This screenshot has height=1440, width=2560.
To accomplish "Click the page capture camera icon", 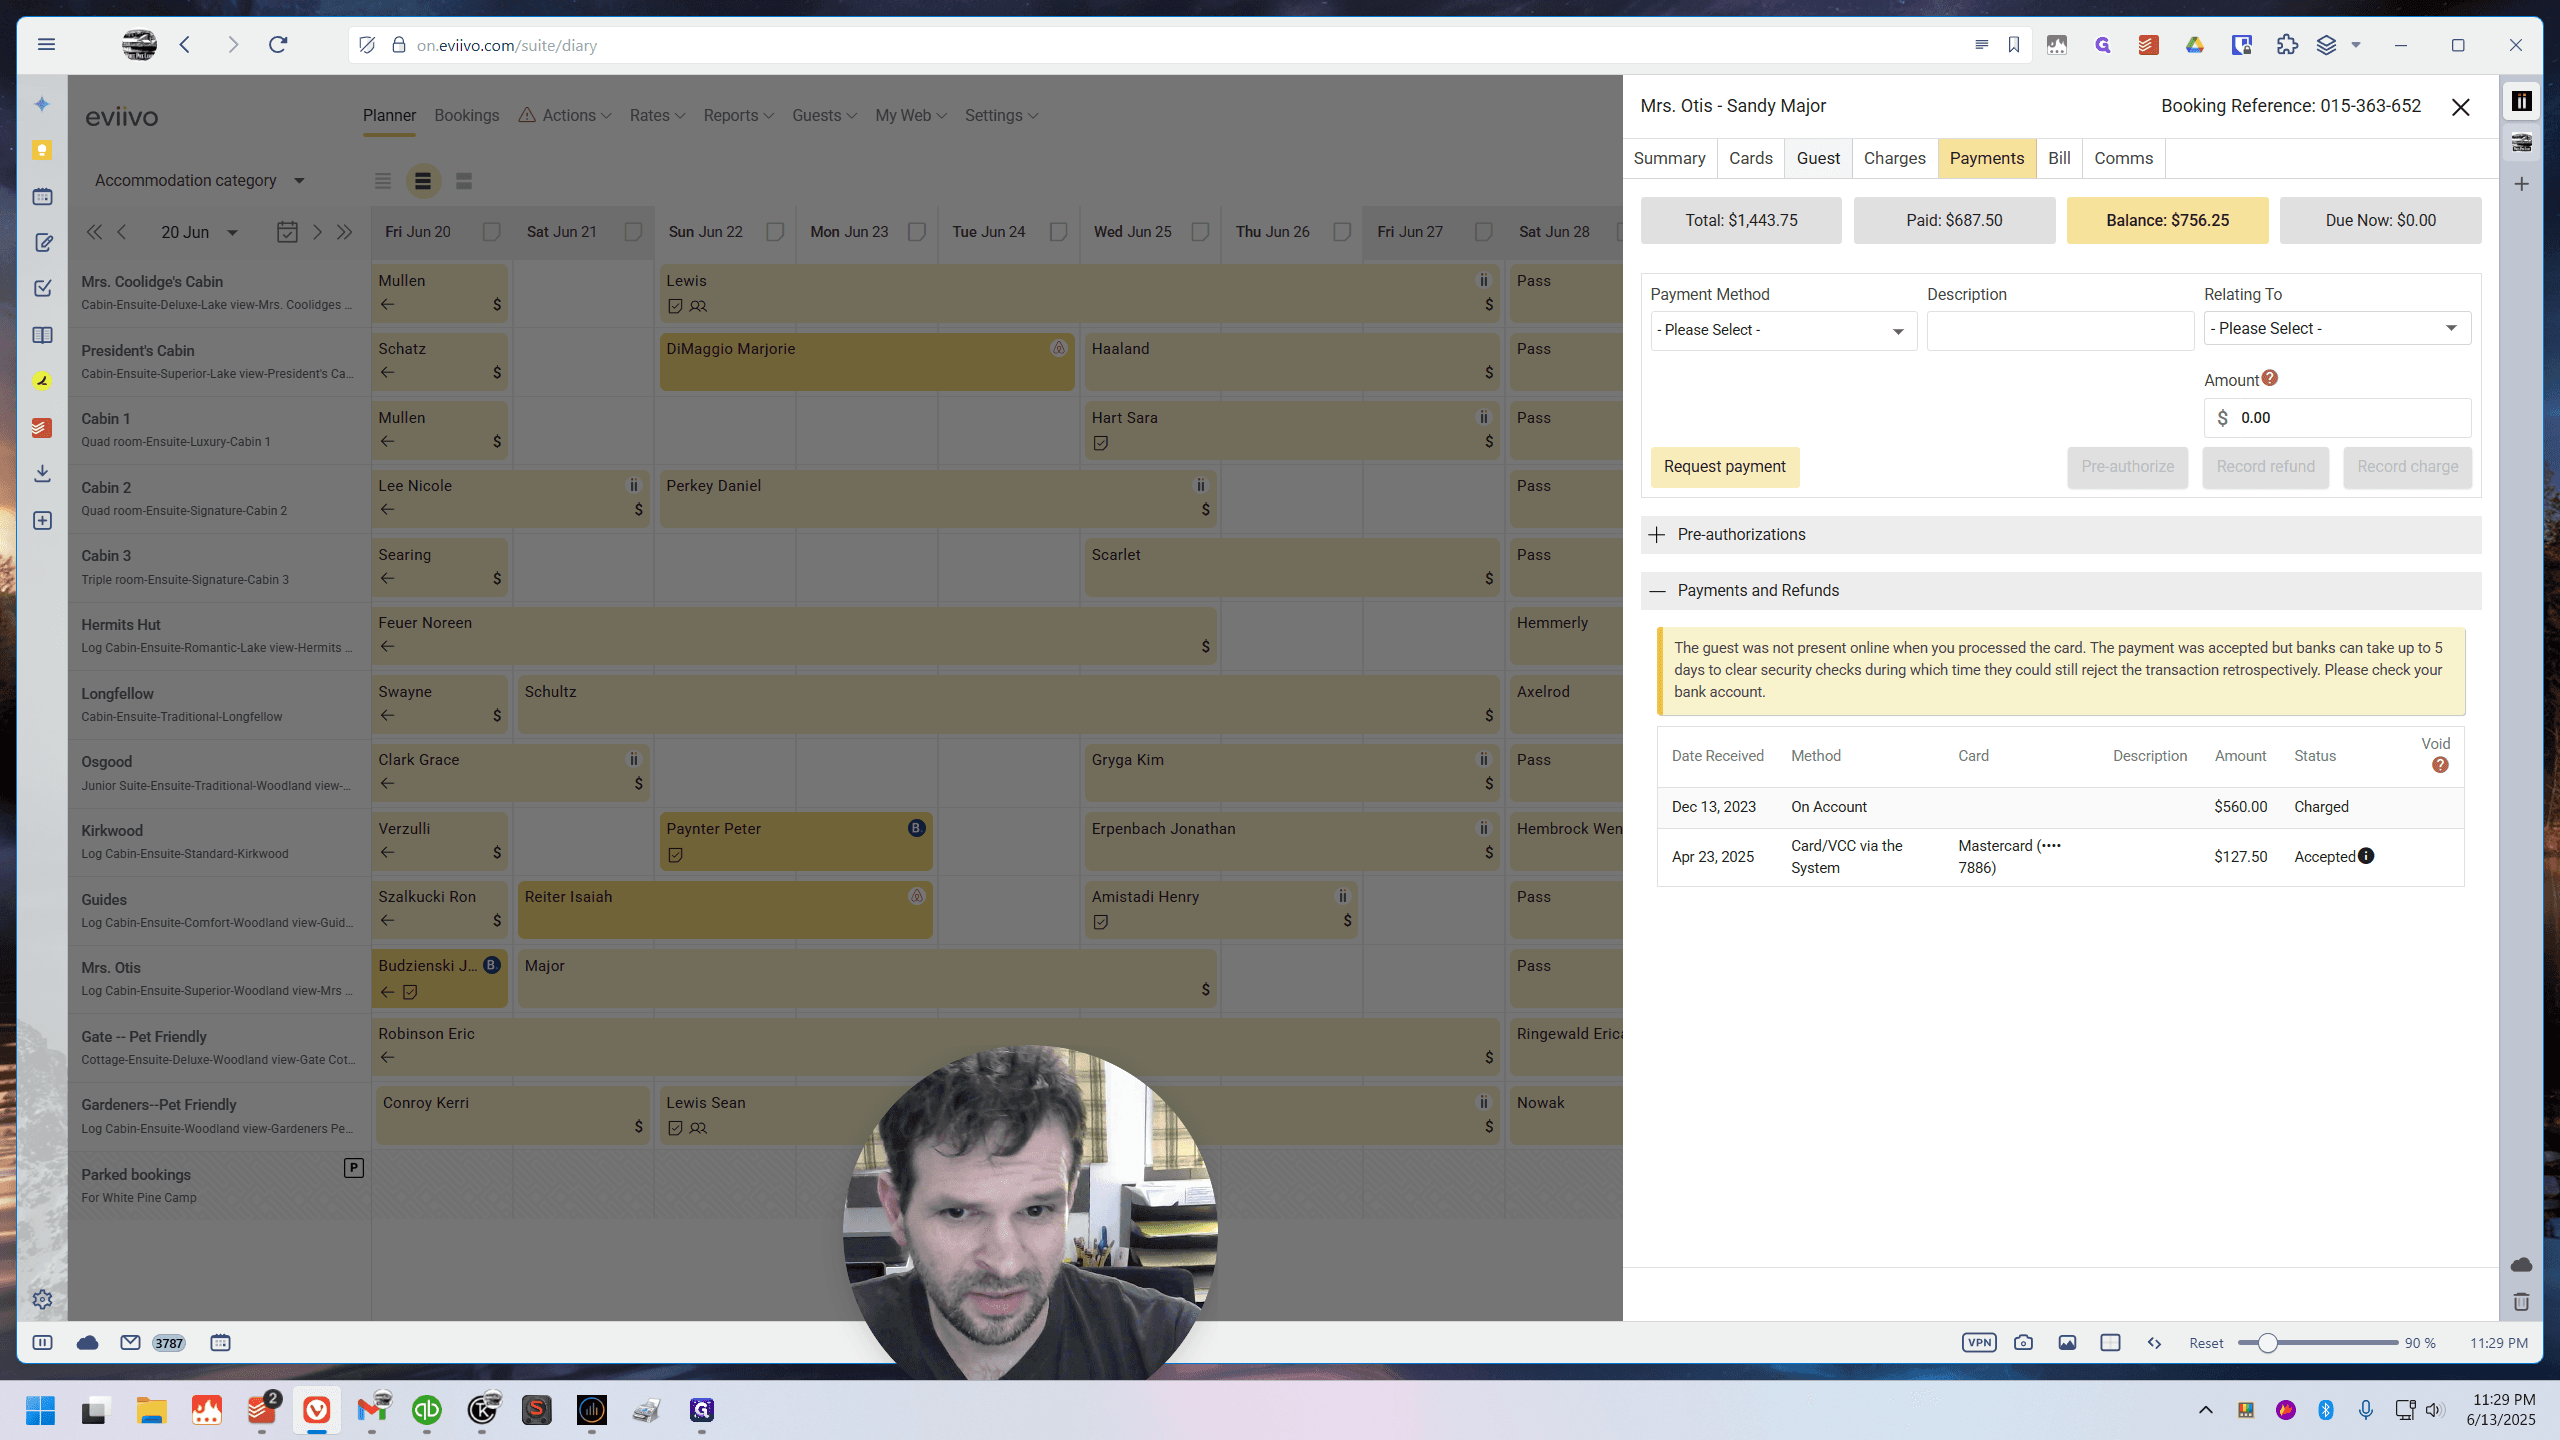I will [x=2023, y=1343].
